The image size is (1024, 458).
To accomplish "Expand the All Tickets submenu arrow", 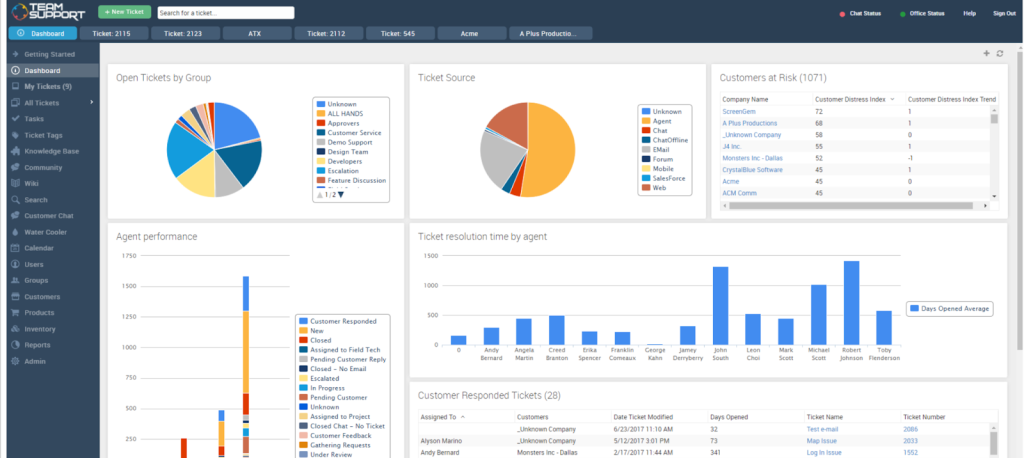I will click(91, 103).
